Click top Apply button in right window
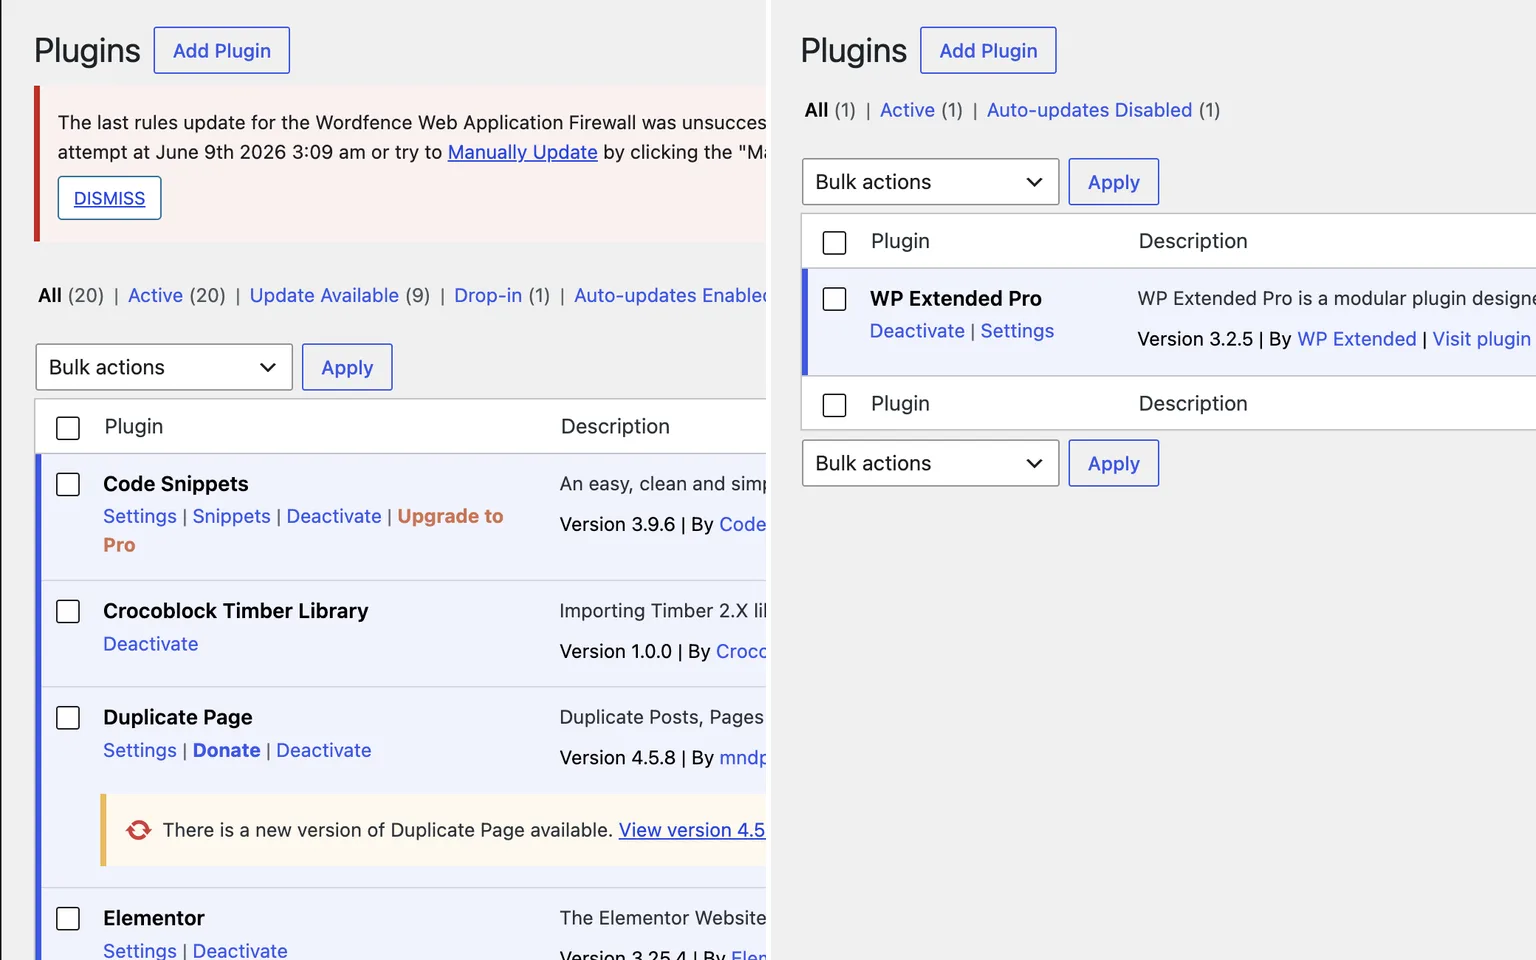 tap(1113, 182)
